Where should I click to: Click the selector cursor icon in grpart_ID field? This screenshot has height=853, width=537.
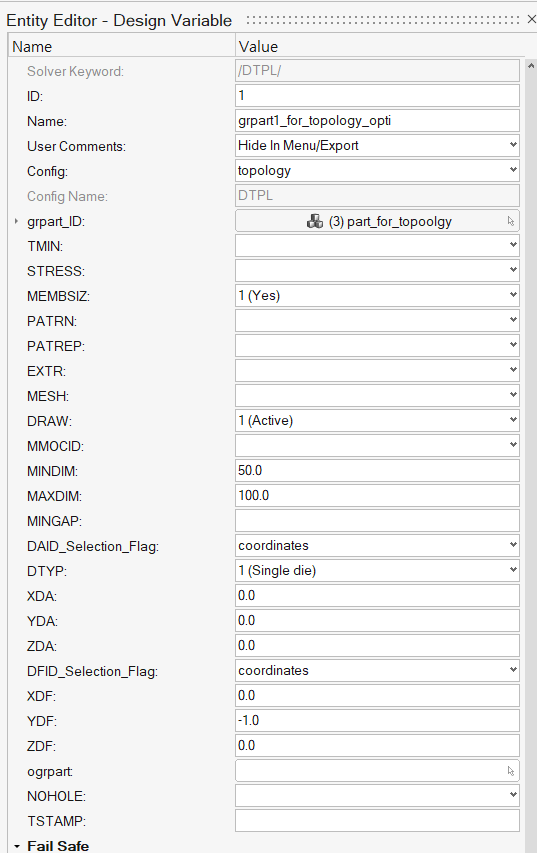pyautogui.click(x=511, y=221)
